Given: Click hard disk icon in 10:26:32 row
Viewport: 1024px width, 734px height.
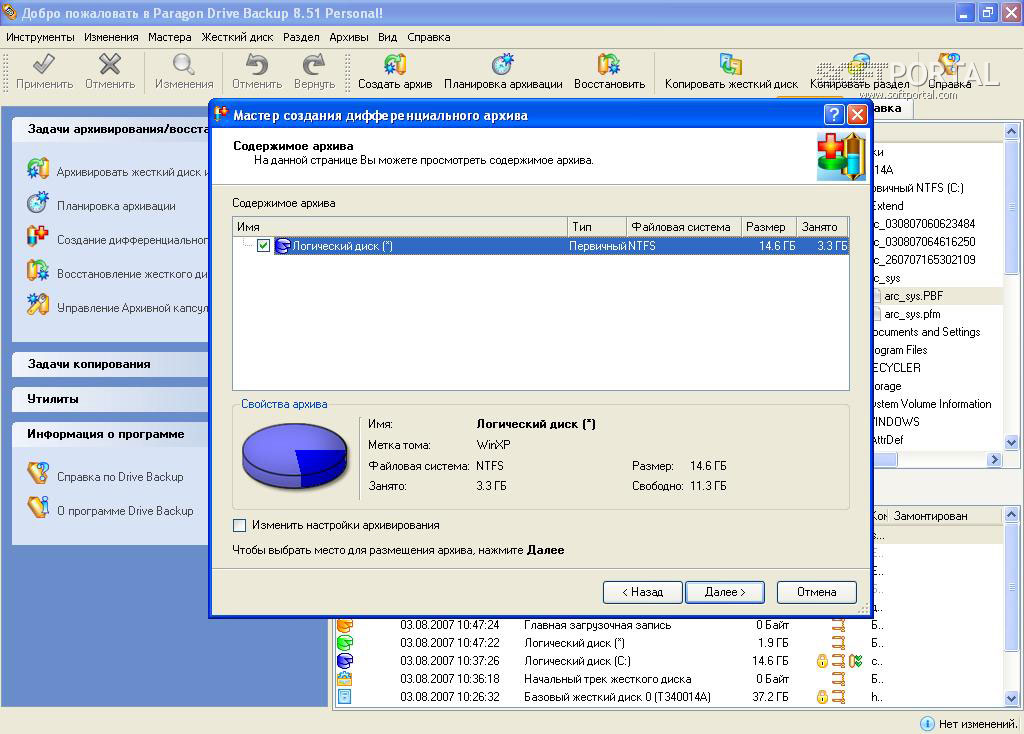Looking at the screenshot, I should pos(345,697).
